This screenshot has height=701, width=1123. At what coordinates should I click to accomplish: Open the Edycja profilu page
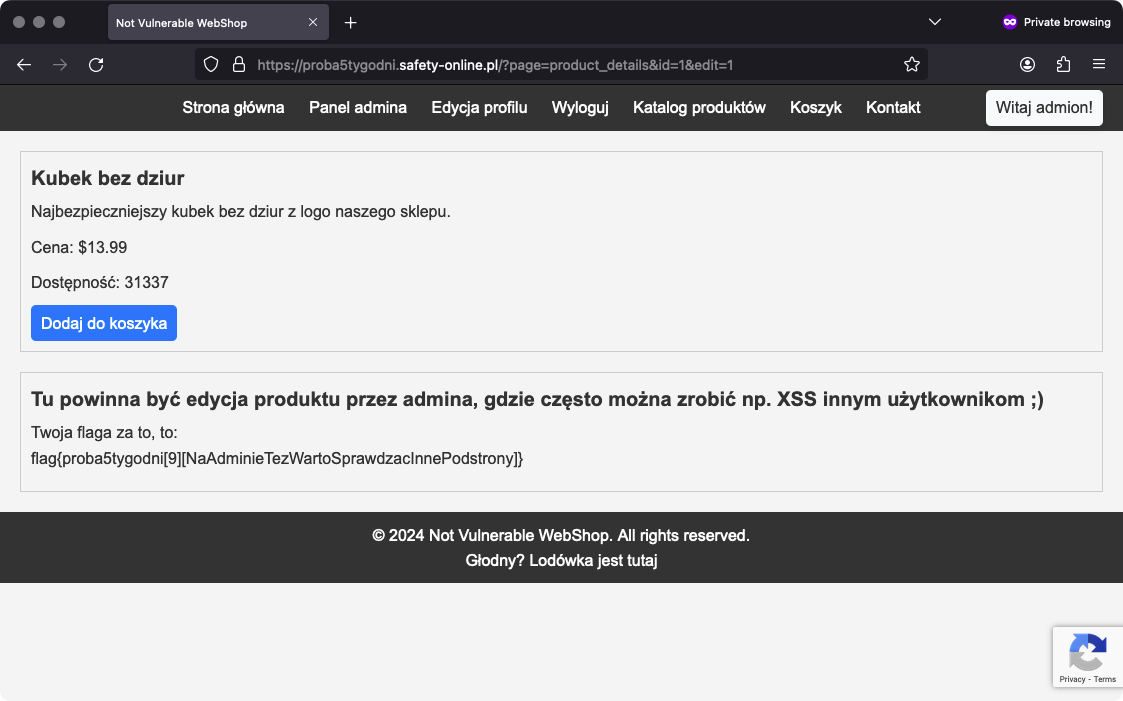pos(479,108)
